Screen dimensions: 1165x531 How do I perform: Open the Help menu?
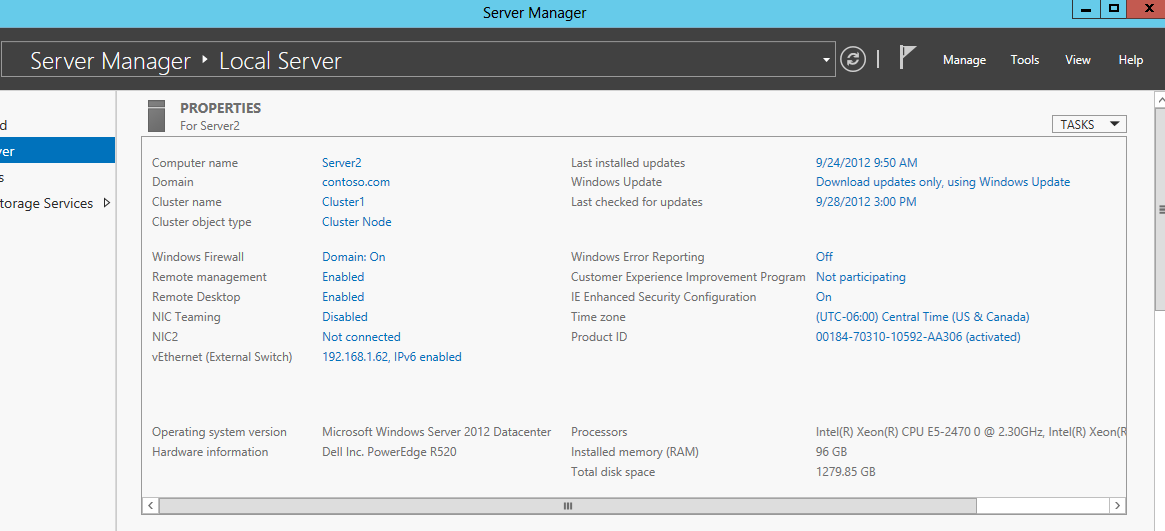[x=1131, y=60]
